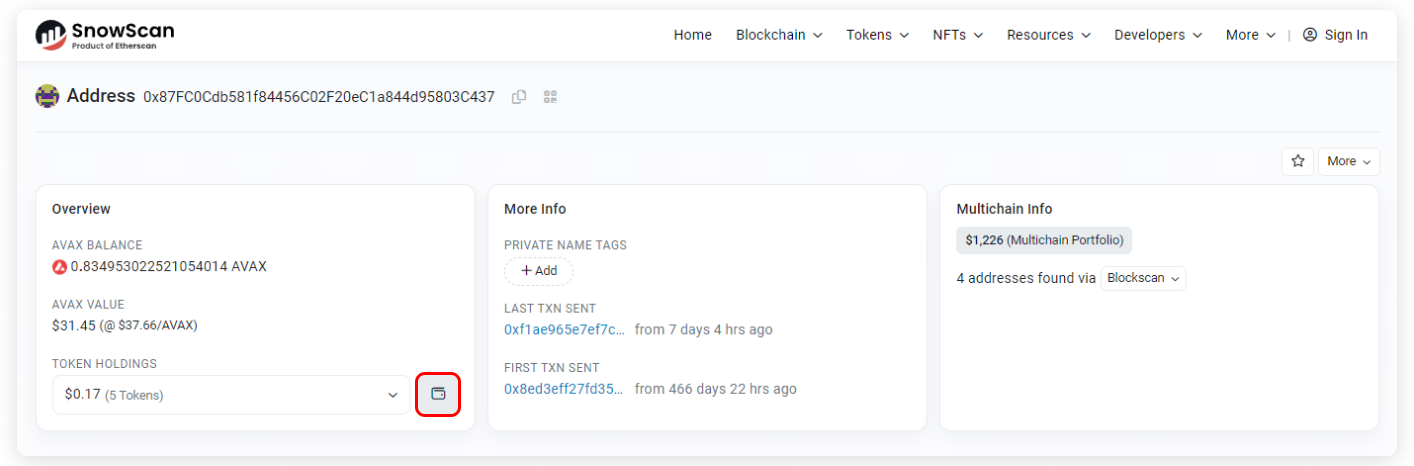Star this address to watch list
The image size is (1414, 466).
pyautogui.click(x=1297, y=161)
